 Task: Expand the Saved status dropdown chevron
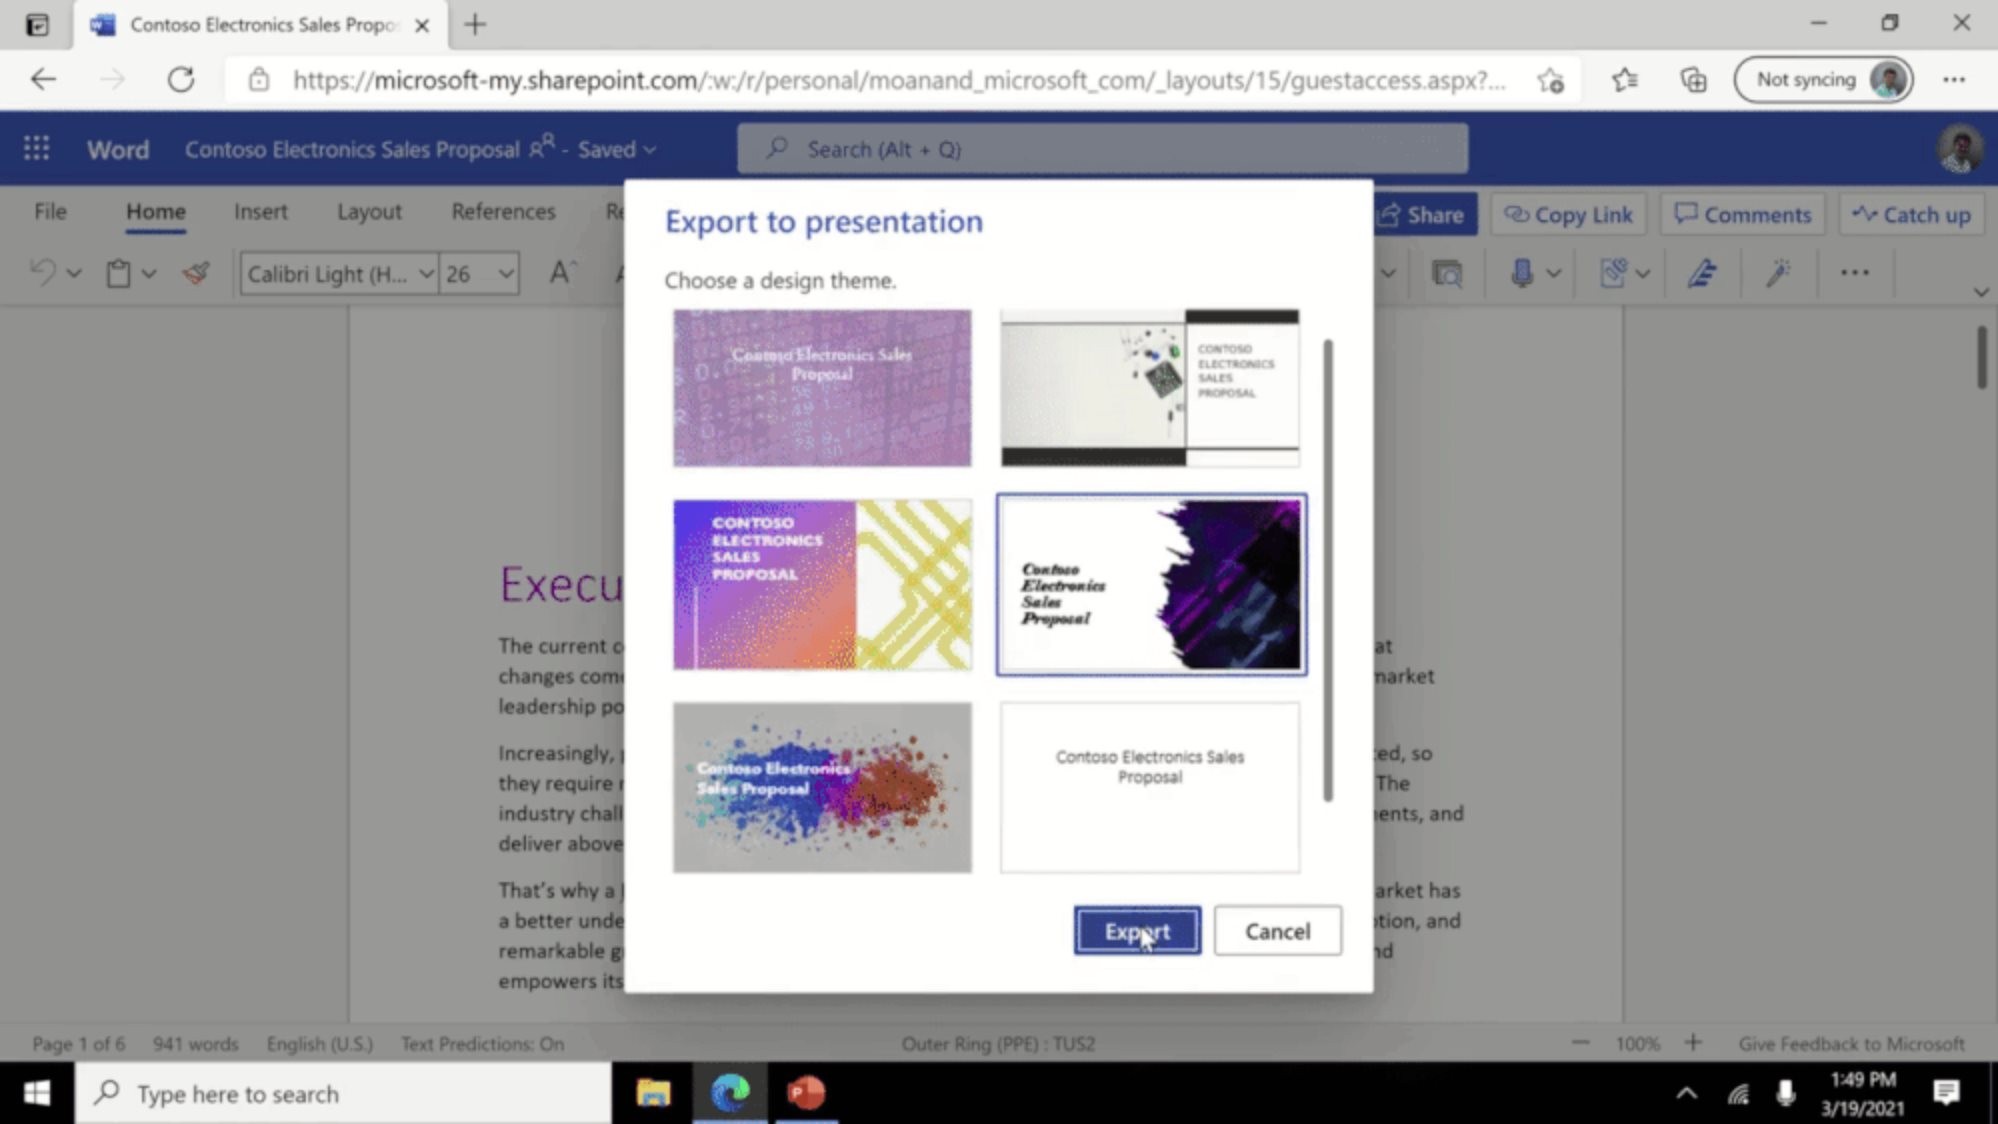(650, 150)
